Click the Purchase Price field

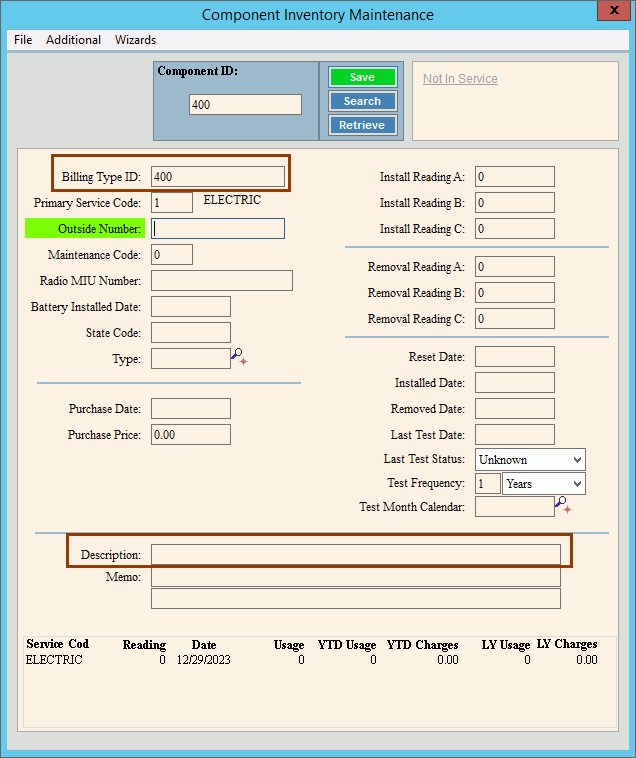[x=190, y=435]
